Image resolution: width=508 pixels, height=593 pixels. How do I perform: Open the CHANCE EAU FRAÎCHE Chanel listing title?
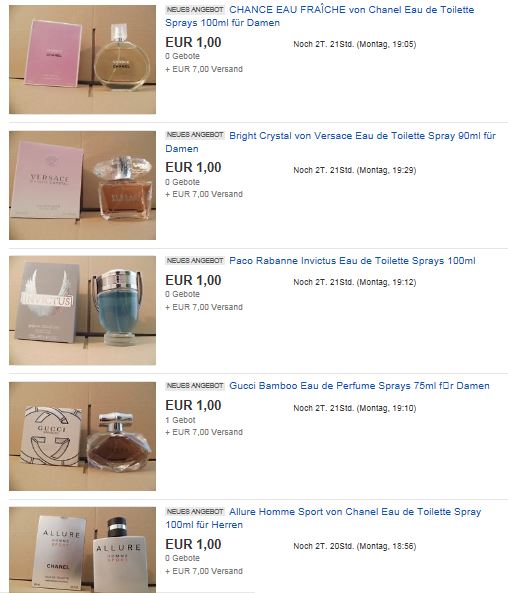pos(320,16)
